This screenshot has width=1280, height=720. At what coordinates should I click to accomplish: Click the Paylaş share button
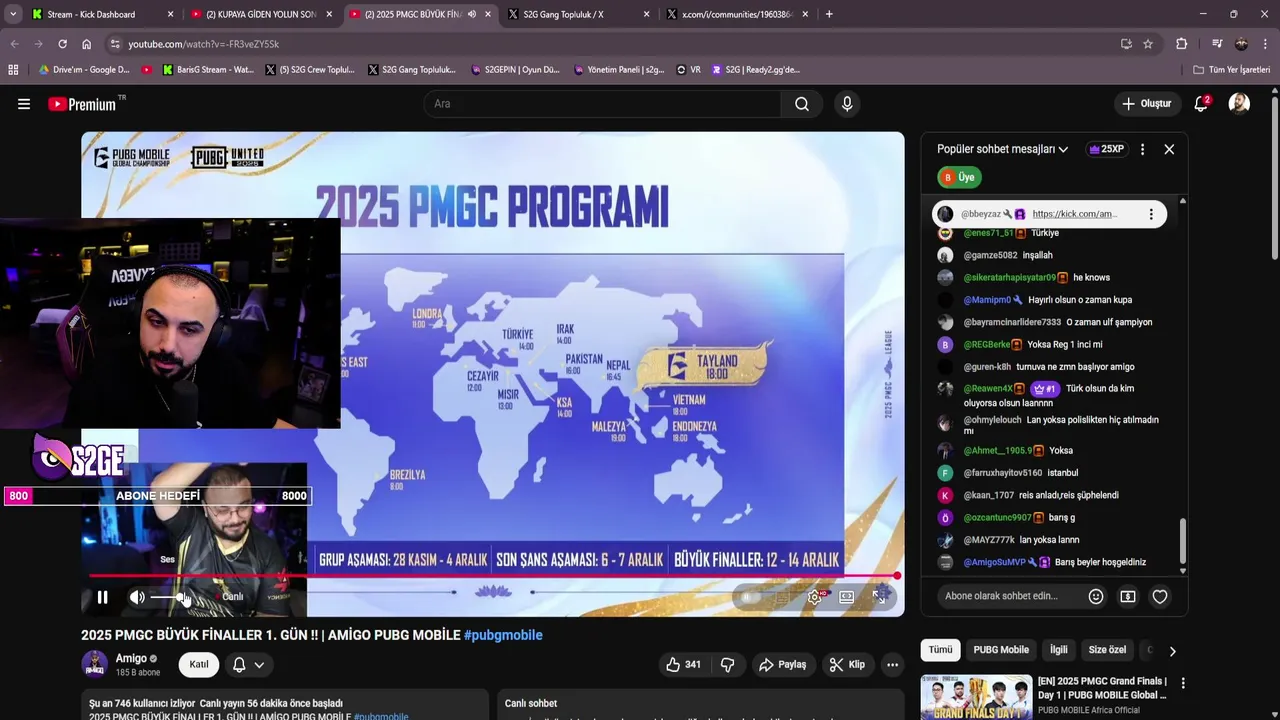(782, 664)
